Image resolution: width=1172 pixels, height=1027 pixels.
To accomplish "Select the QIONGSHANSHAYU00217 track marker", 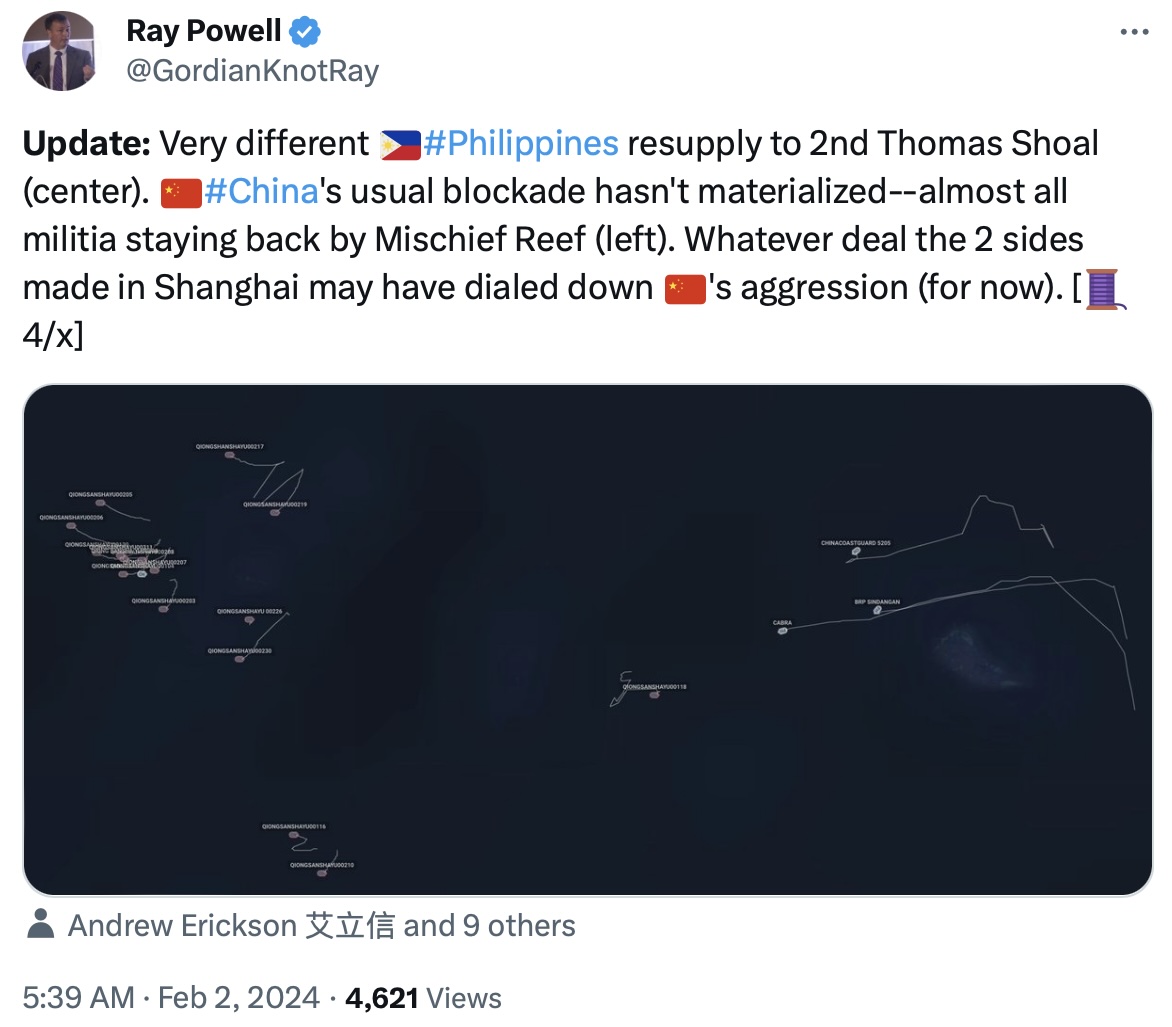I will click(230, 454).
